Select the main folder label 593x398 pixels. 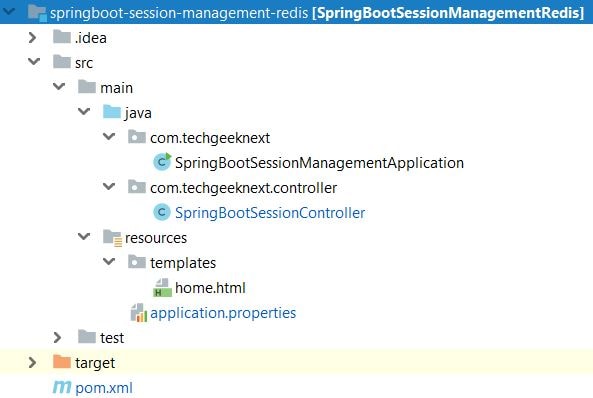coord(116,88)
